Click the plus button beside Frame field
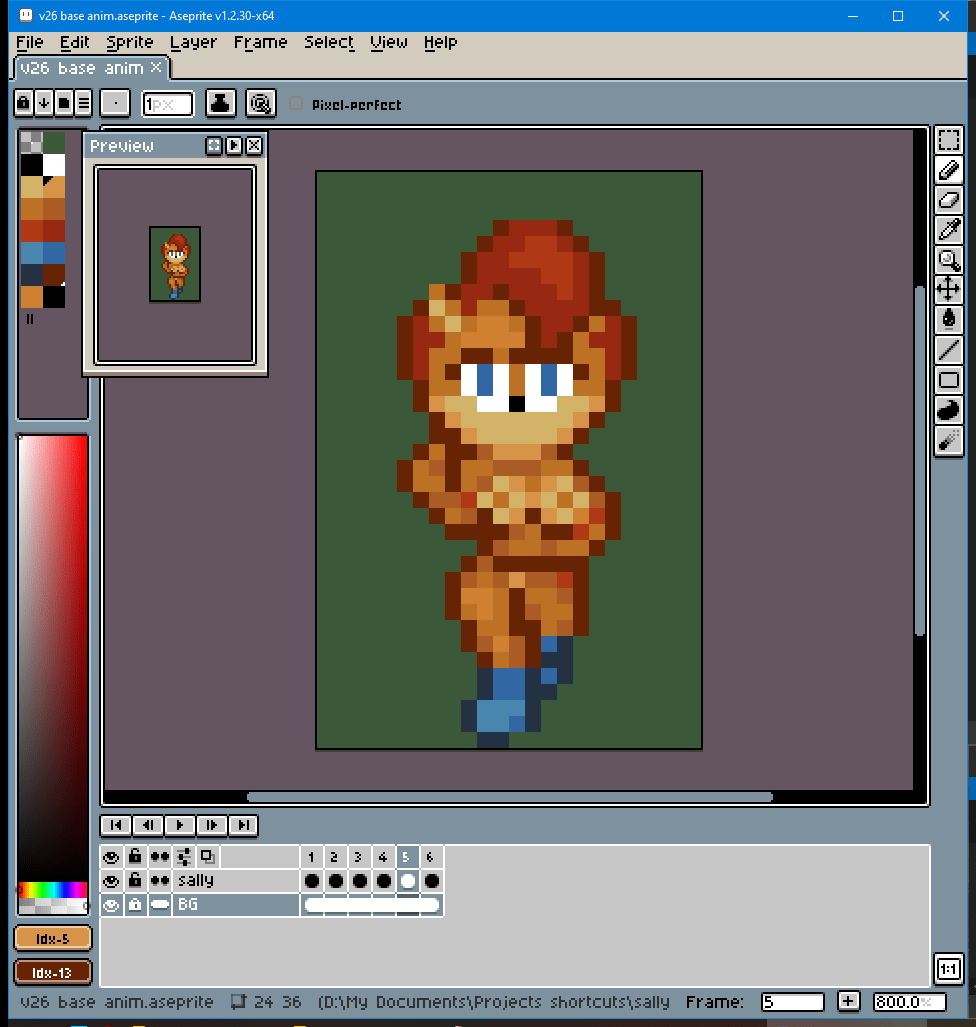 pos(848,1001)
